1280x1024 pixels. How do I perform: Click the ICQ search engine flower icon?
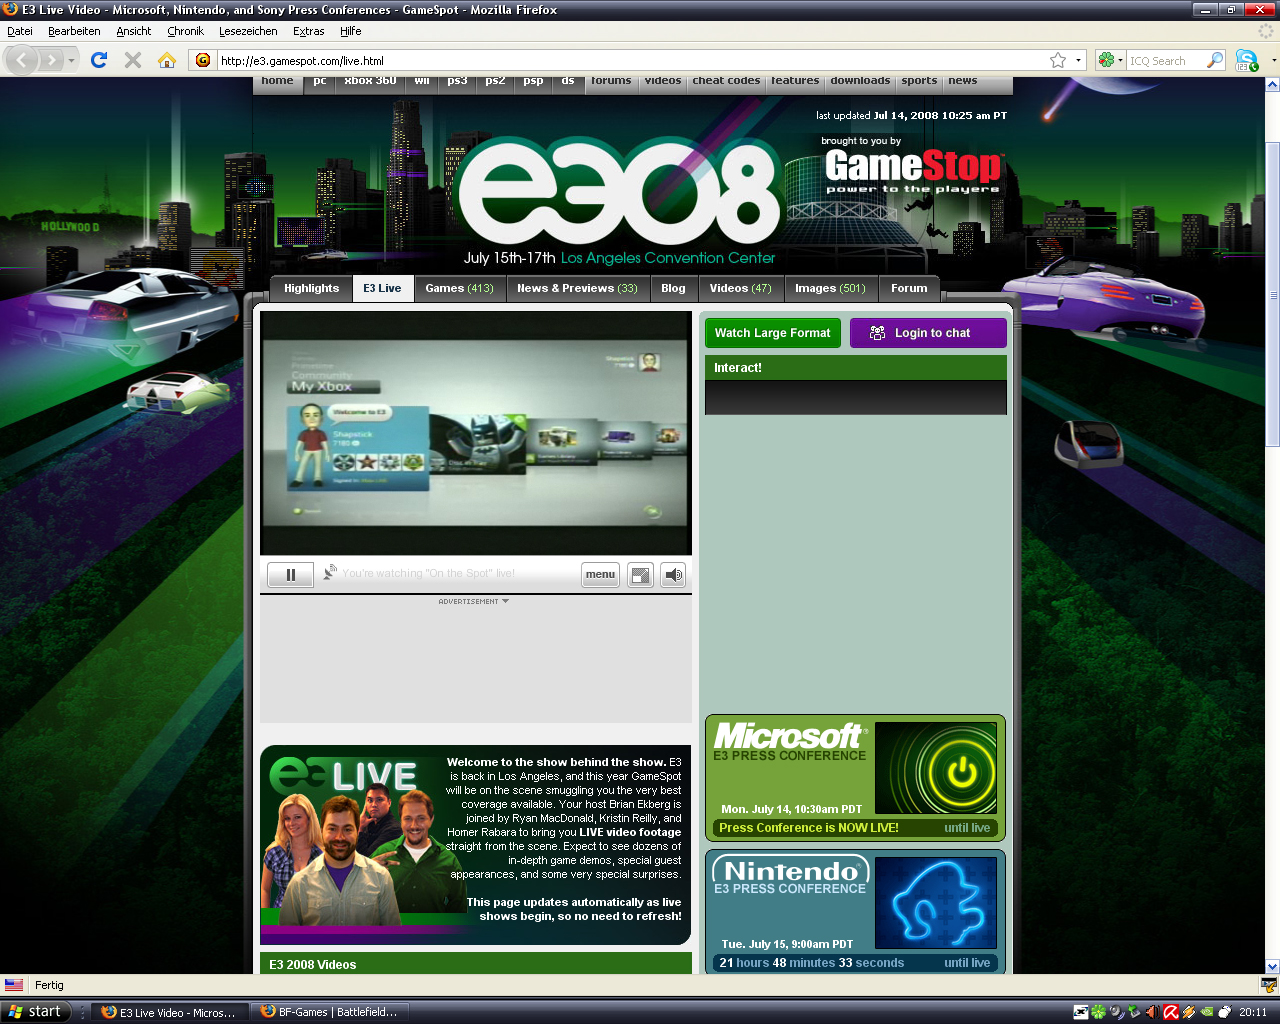pyautogui.click(x=1106, y=60)
